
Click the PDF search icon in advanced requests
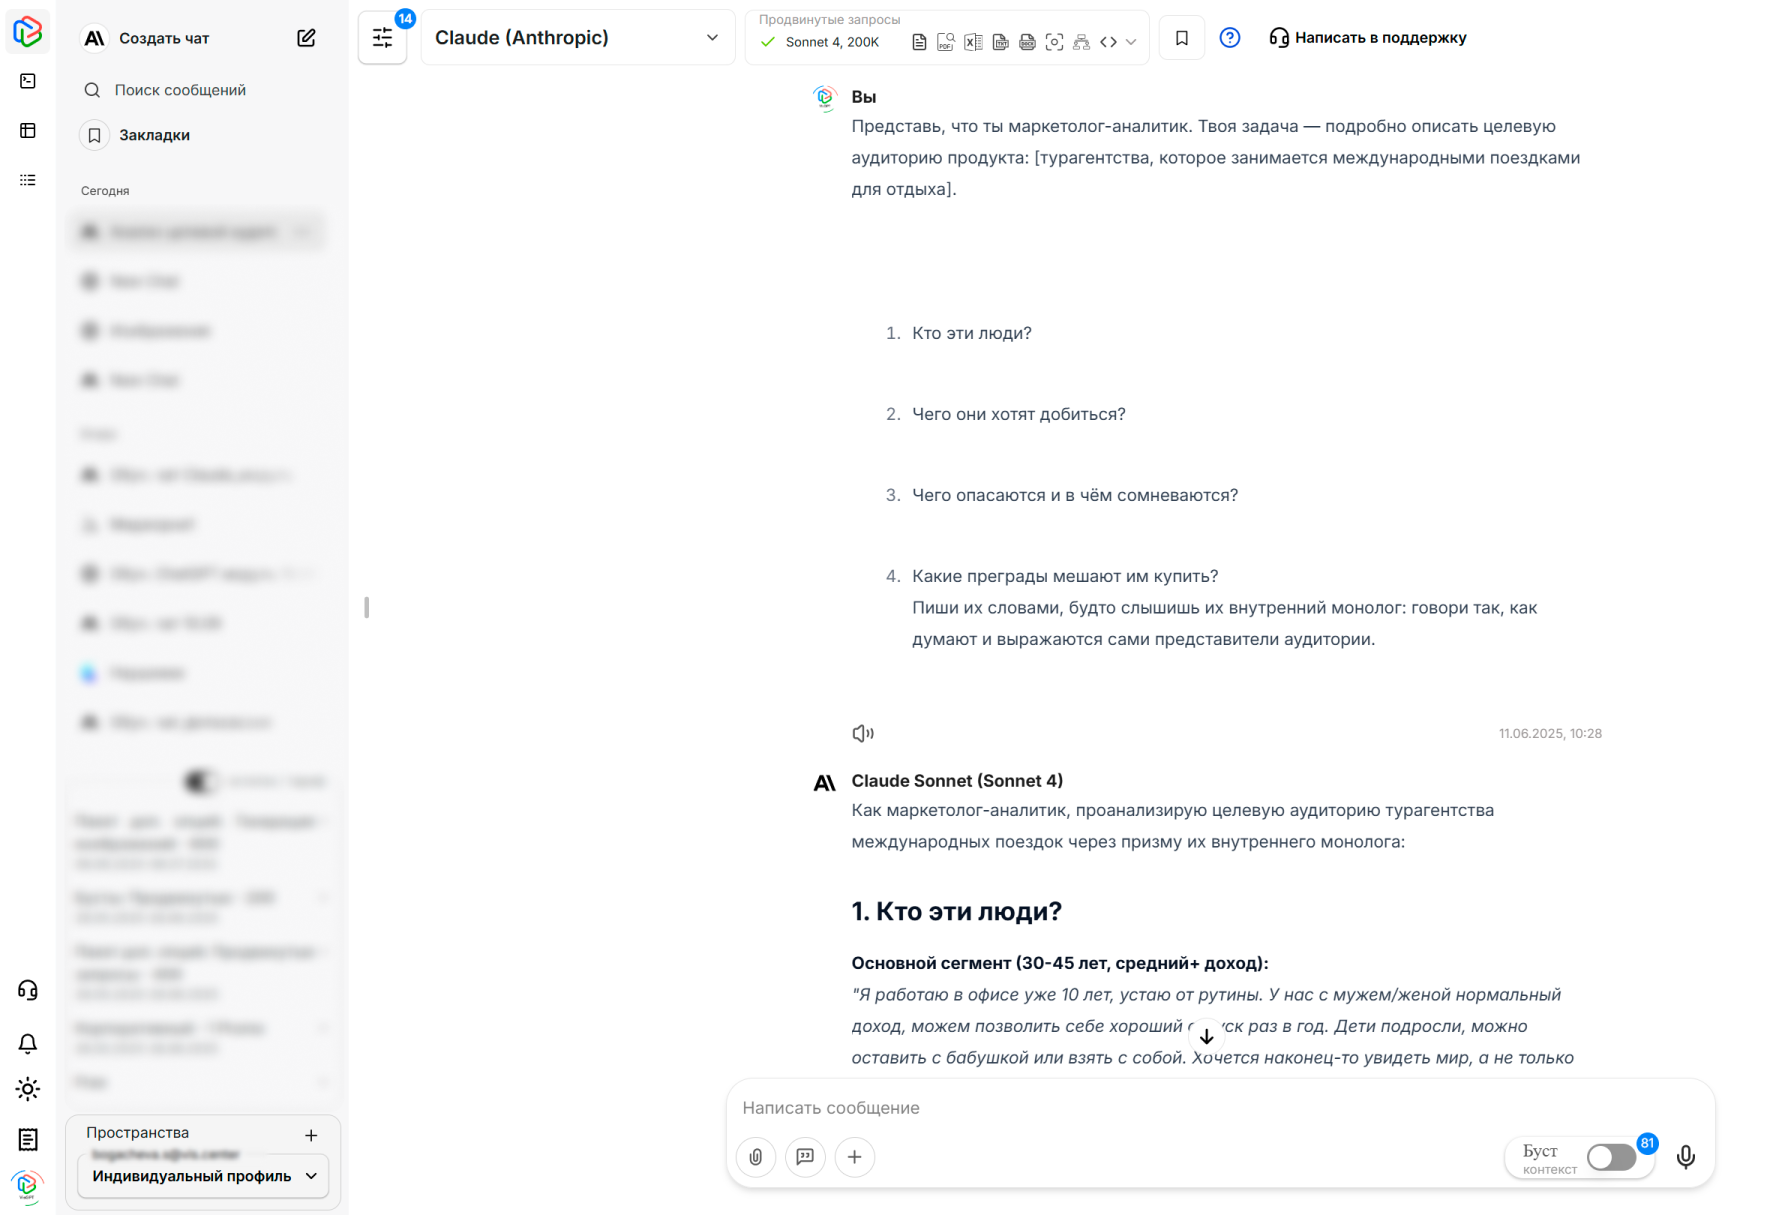pos(946,42)
